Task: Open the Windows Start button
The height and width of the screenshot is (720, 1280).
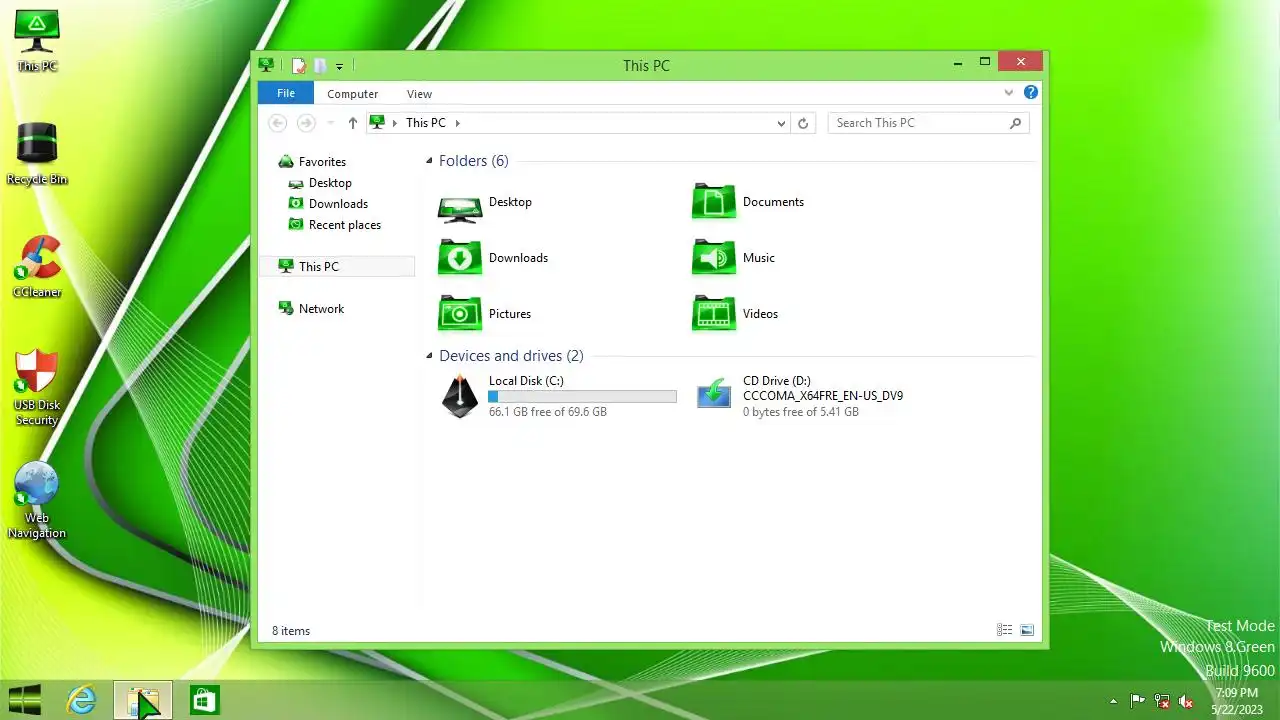Action: click(25, 700)
